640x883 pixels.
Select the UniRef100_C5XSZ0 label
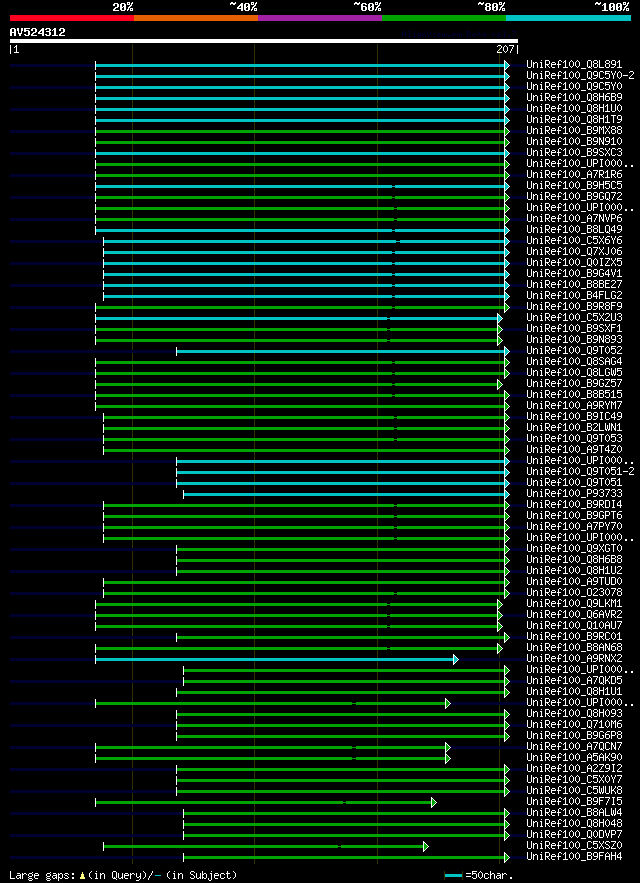point(574,845)
